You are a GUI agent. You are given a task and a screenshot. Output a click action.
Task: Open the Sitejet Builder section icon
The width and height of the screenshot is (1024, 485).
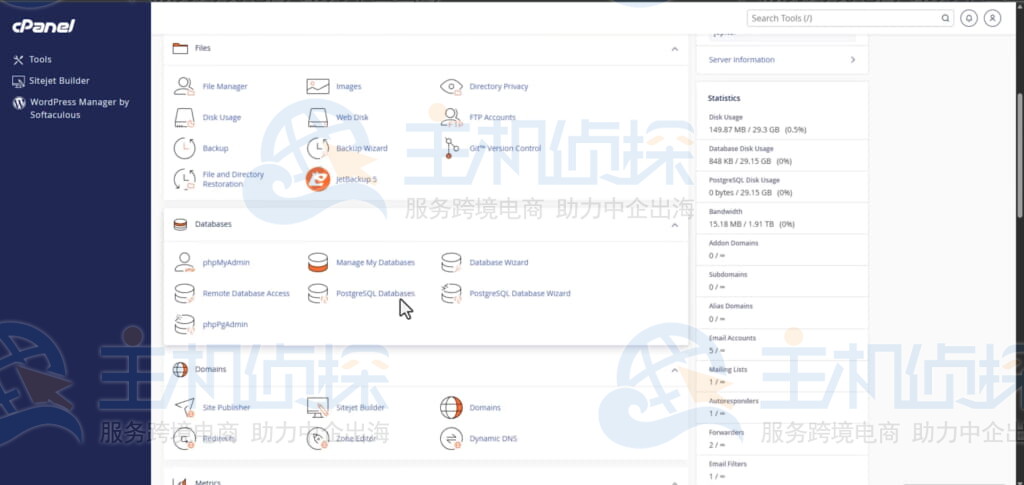(x=318, y=407)
